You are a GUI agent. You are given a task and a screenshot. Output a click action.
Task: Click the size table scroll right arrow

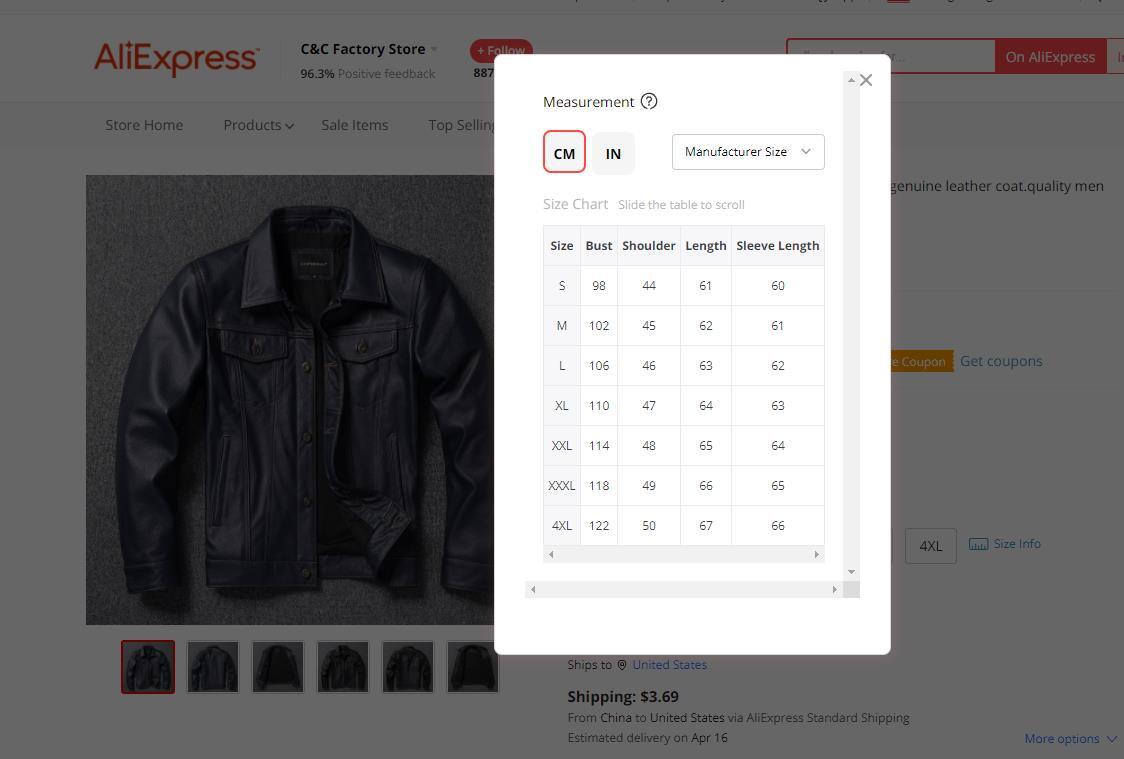click(x=816, y=554)
